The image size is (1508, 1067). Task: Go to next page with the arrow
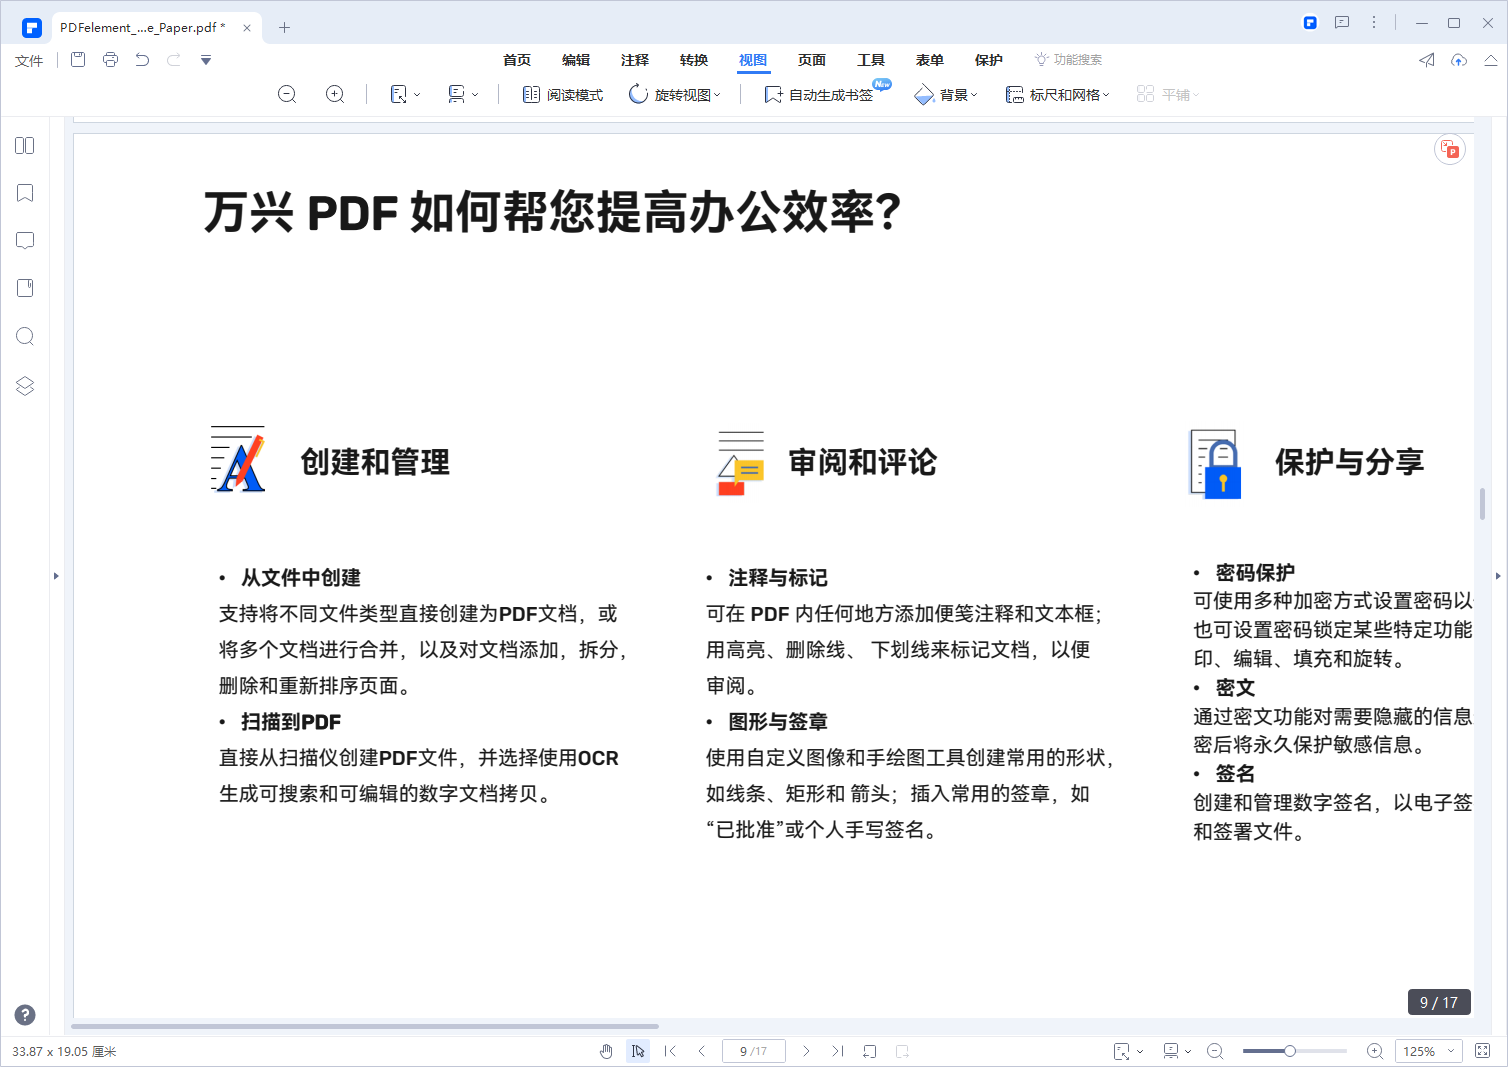tap(806, 1051)
